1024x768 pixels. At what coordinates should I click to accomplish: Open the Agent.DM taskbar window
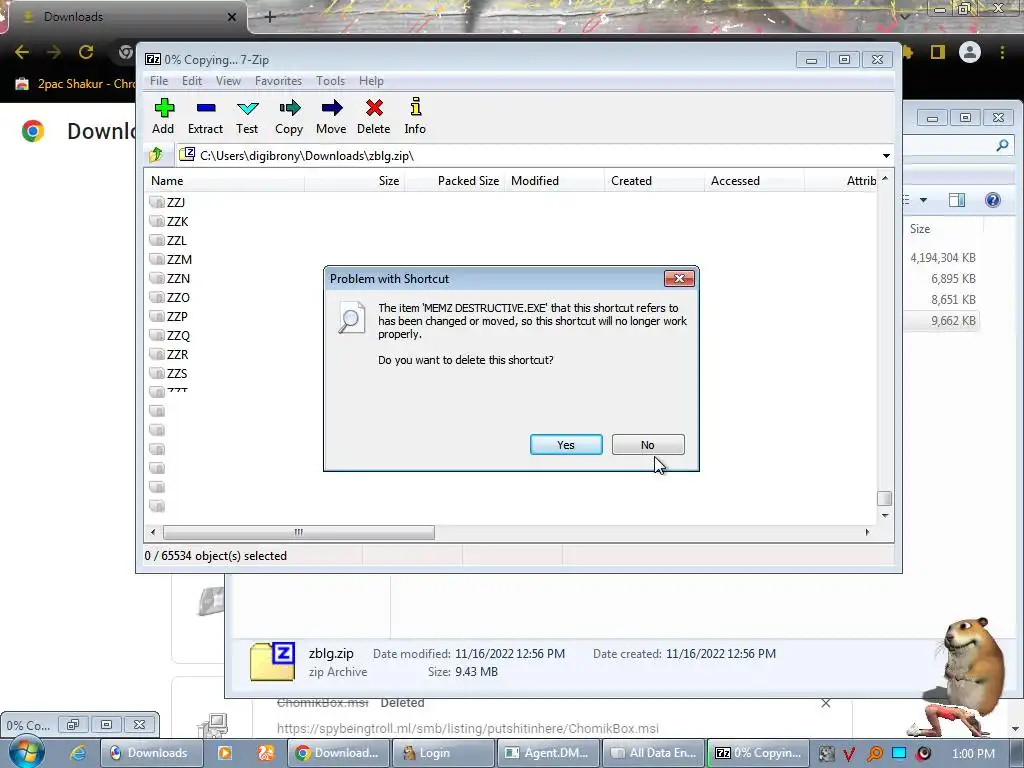pos(549,753)
